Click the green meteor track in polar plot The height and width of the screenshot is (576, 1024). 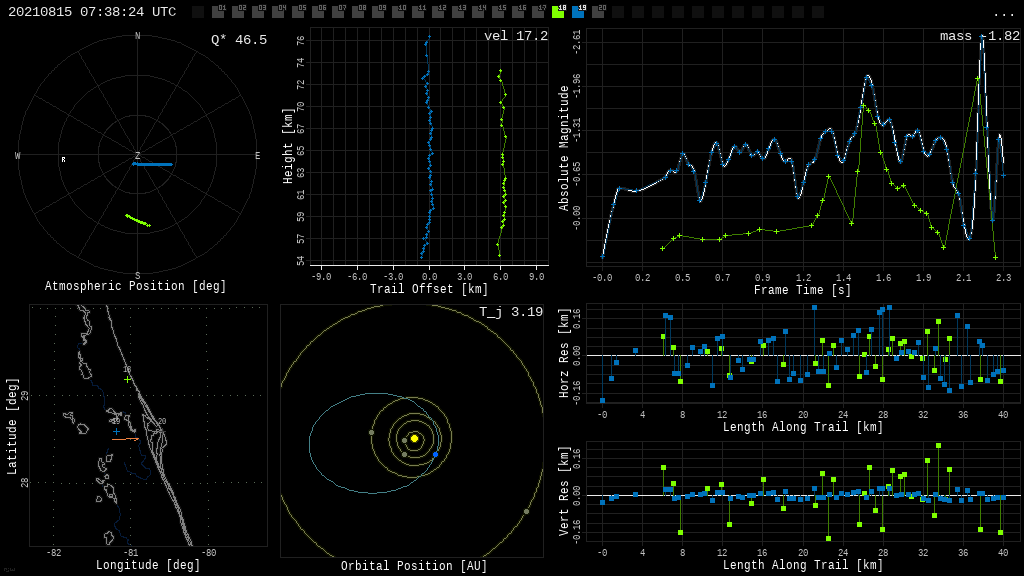coord(138,220)
